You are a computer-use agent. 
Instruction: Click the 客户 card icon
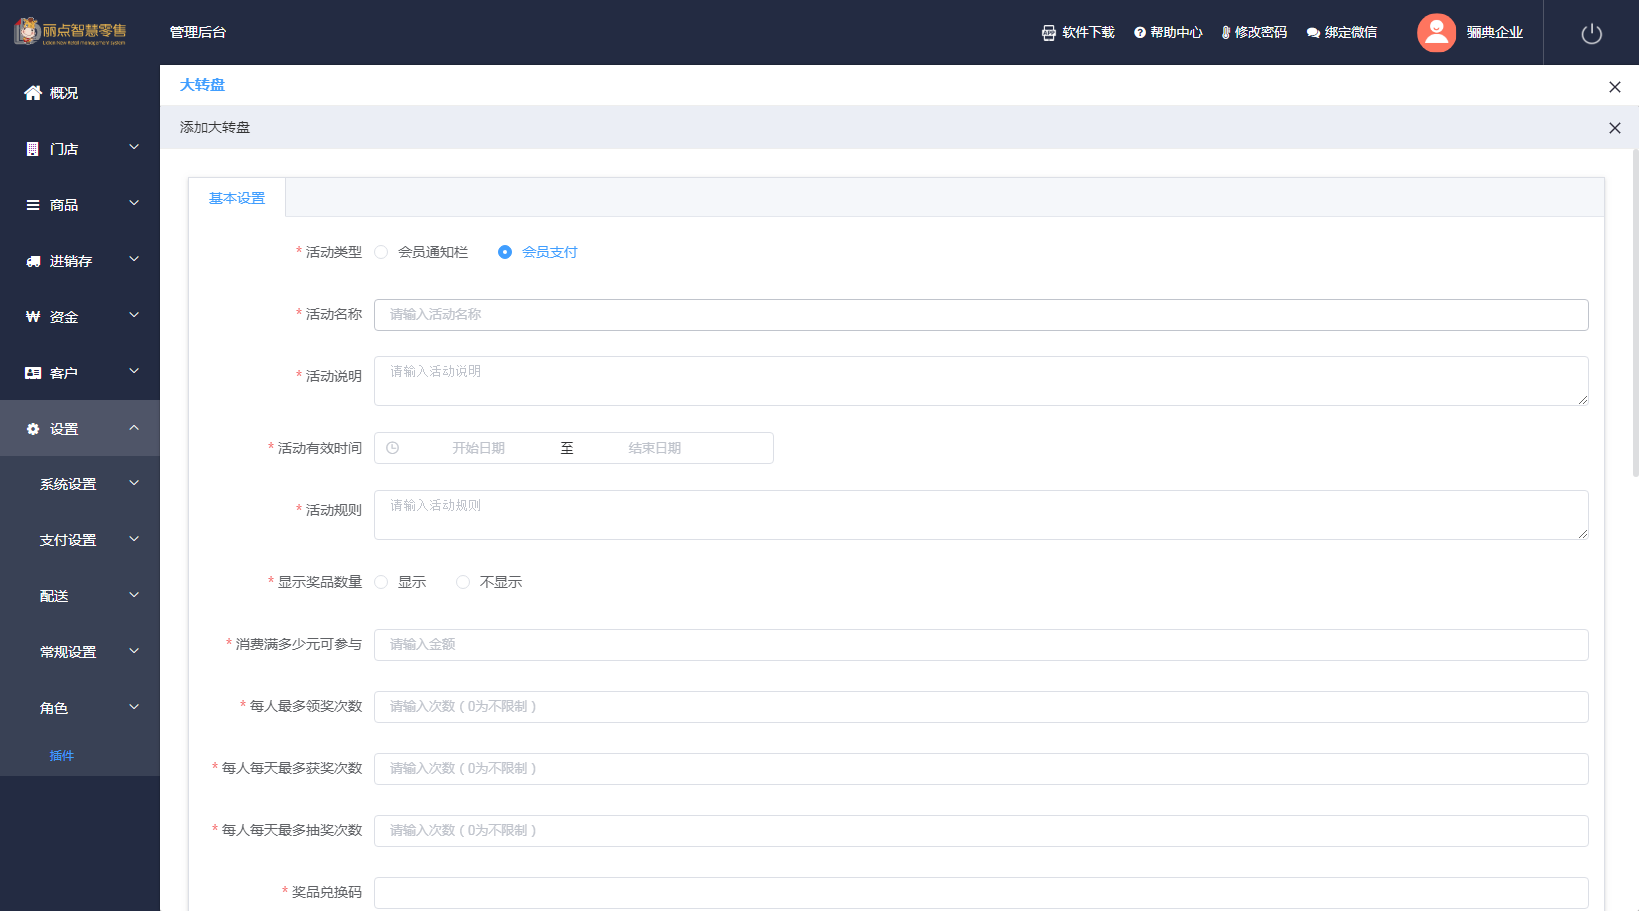click(33, 373)
